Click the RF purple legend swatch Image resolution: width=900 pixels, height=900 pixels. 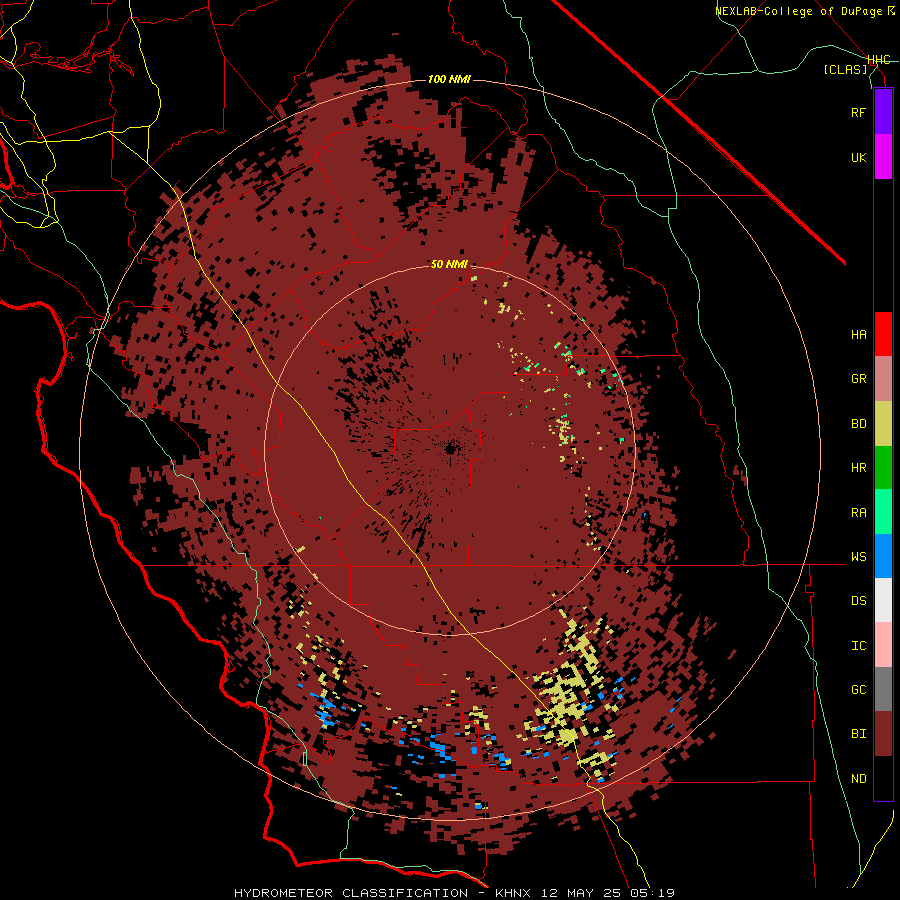pos(883,112)
